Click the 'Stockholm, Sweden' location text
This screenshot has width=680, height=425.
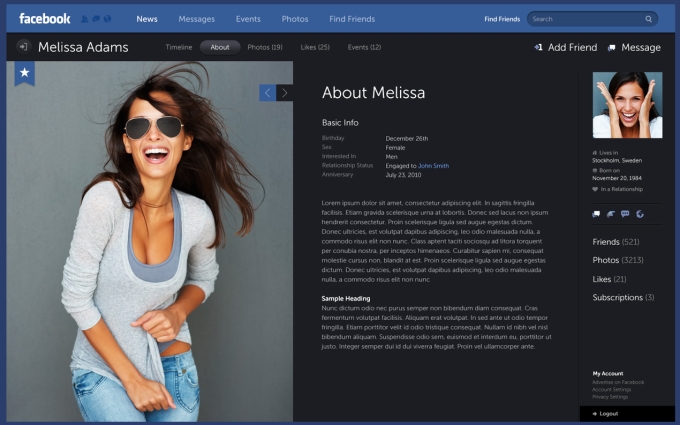tap(617, 160)
